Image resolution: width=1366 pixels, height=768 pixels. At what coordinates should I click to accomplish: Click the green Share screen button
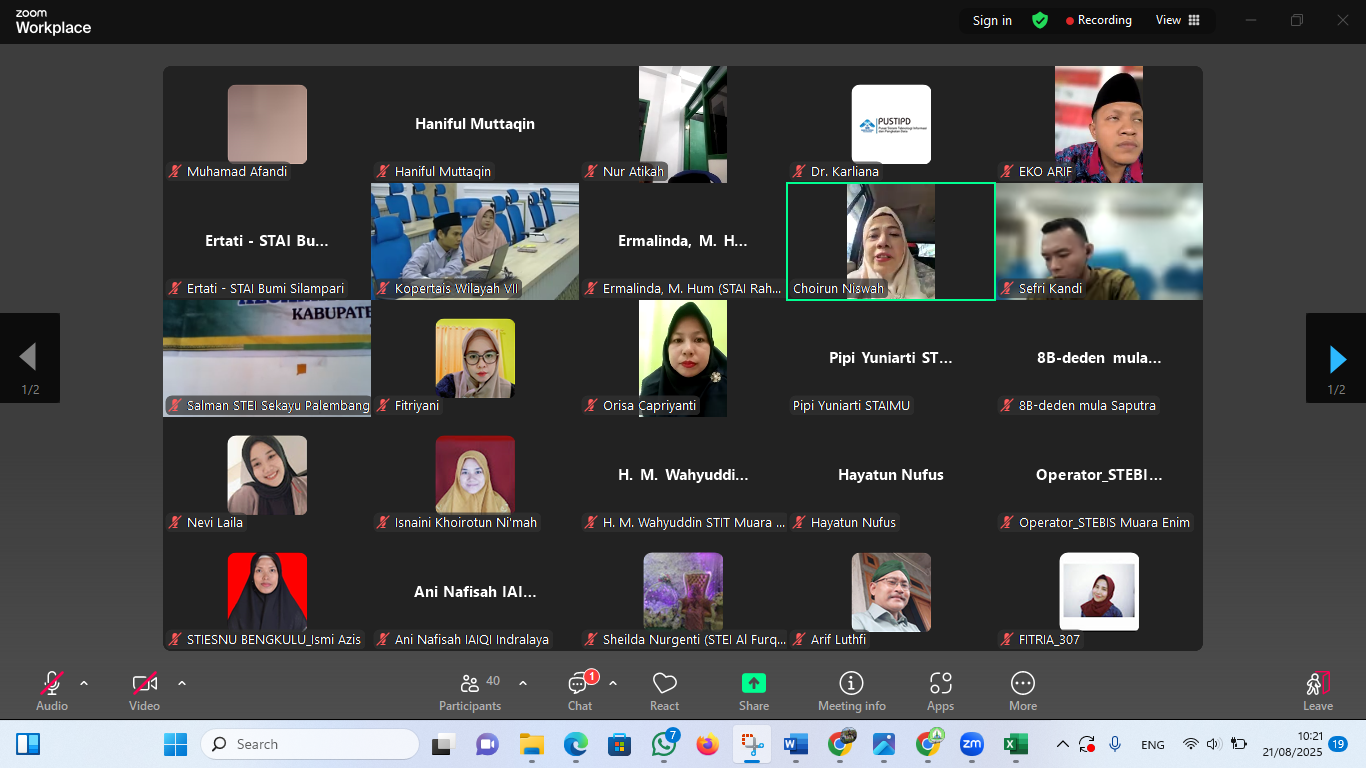coord(754,690)
